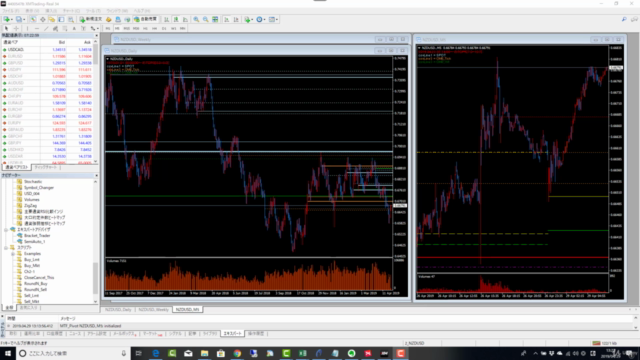Zoom in on the chart

click(x=196, y=19)
